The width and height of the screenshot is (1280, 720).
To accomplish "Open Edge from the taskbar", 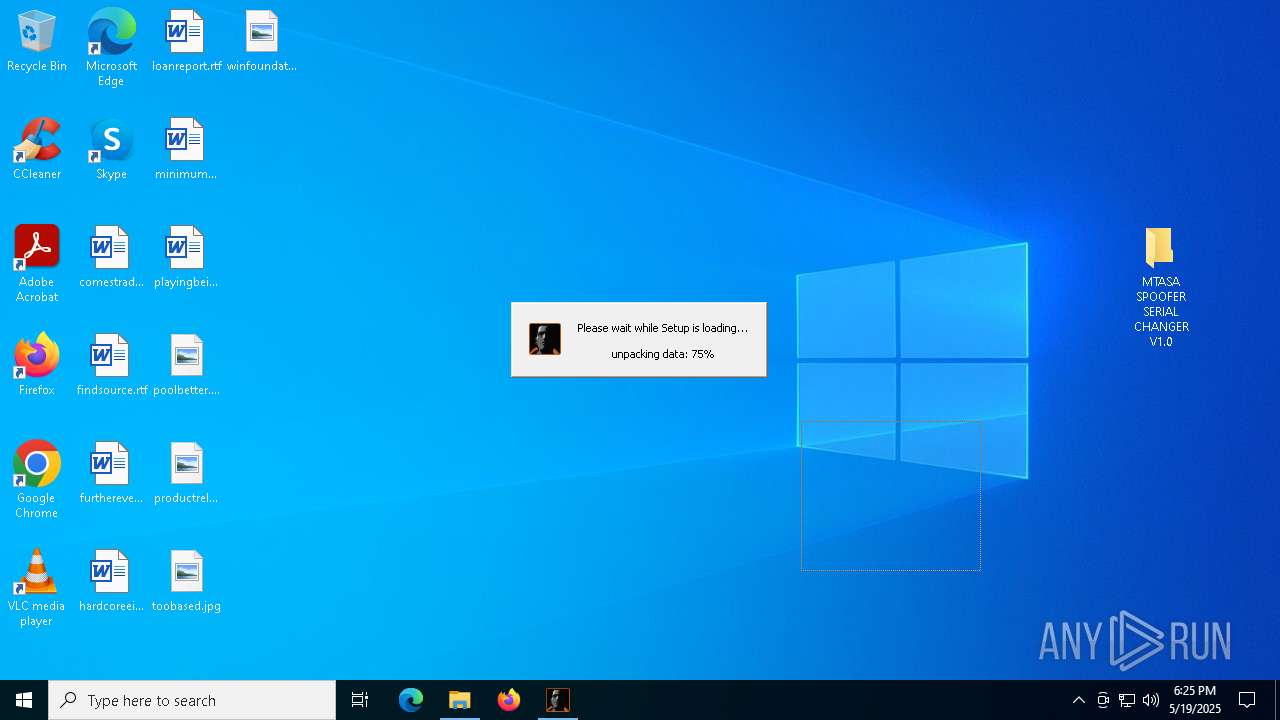I will pos(411,700).
